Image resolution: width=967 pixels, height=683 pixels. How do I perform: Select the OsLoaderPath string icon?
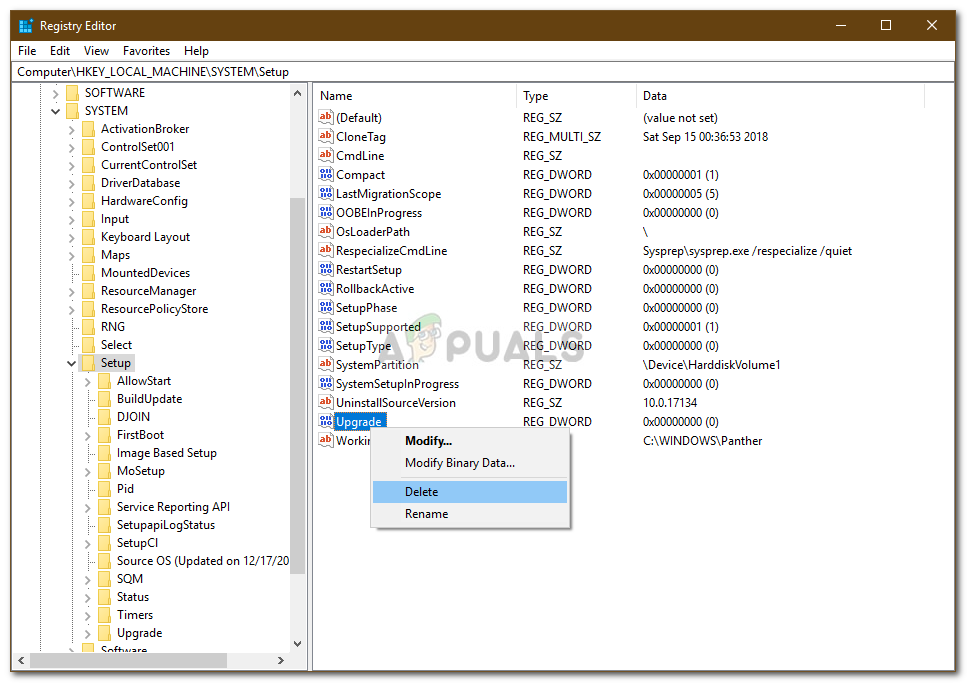coord(326,231)
